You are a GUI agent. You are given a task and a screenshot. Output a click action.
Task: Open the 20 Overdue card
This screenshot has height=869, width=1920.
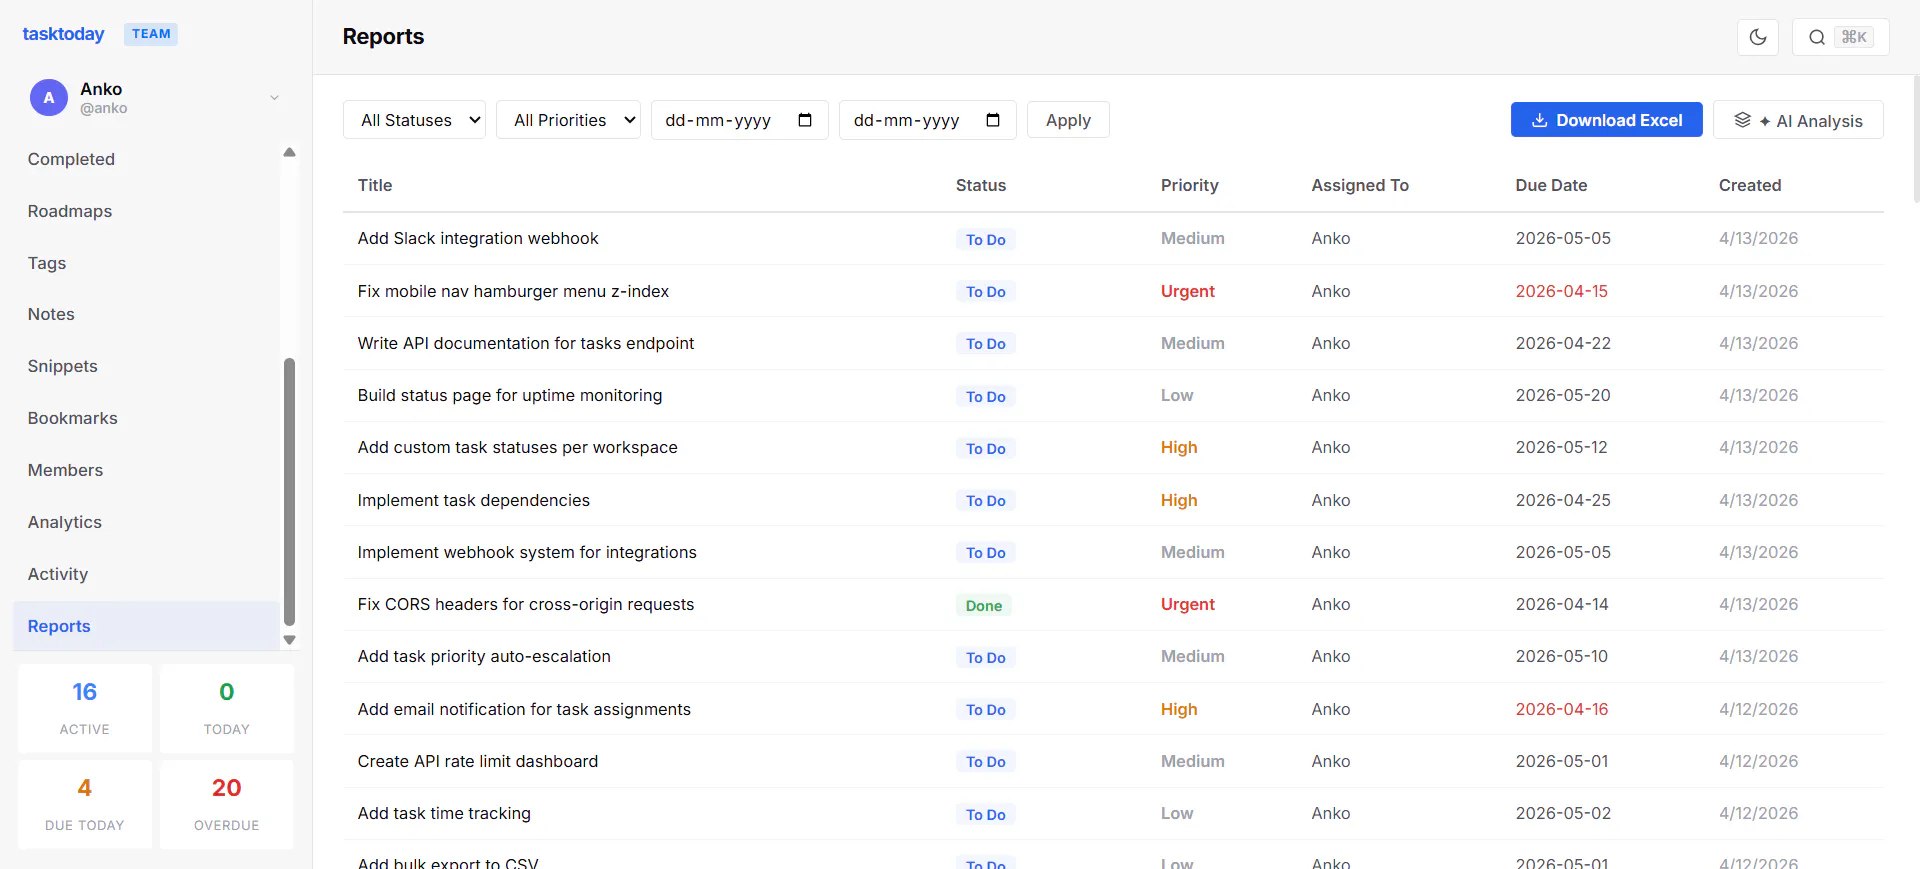227,804
